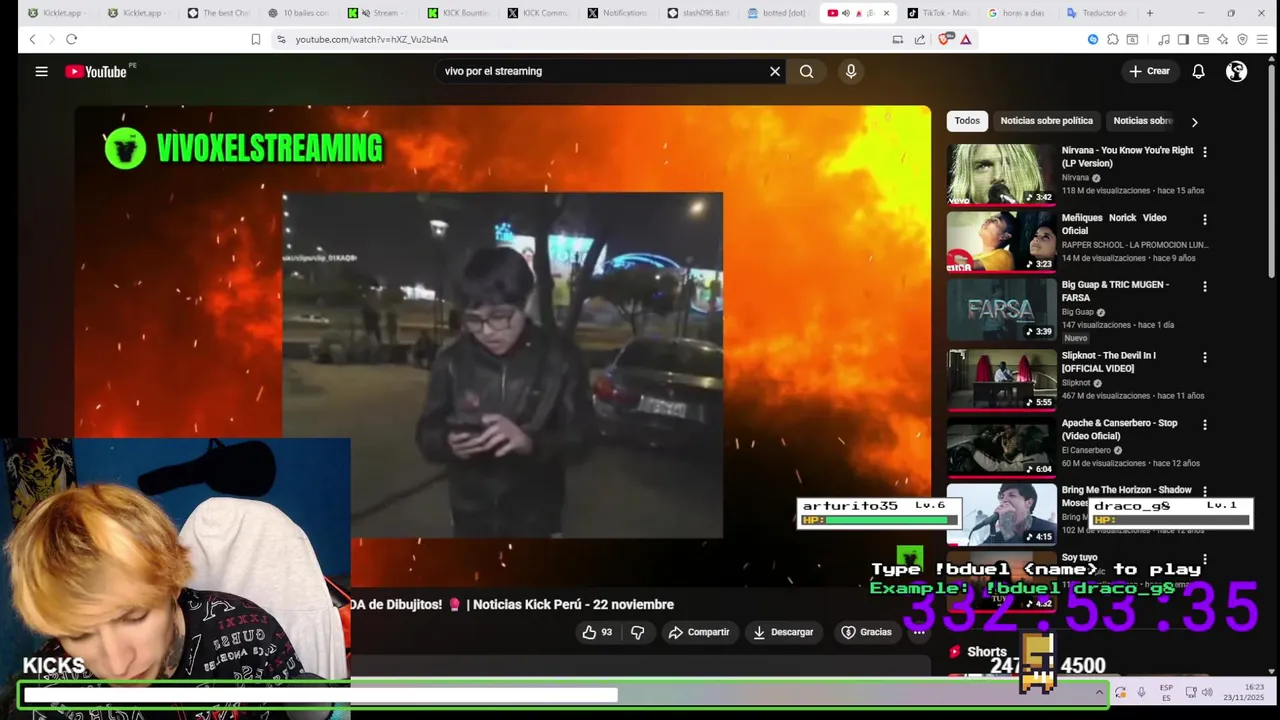Click the Crear button

point(1149,71)
